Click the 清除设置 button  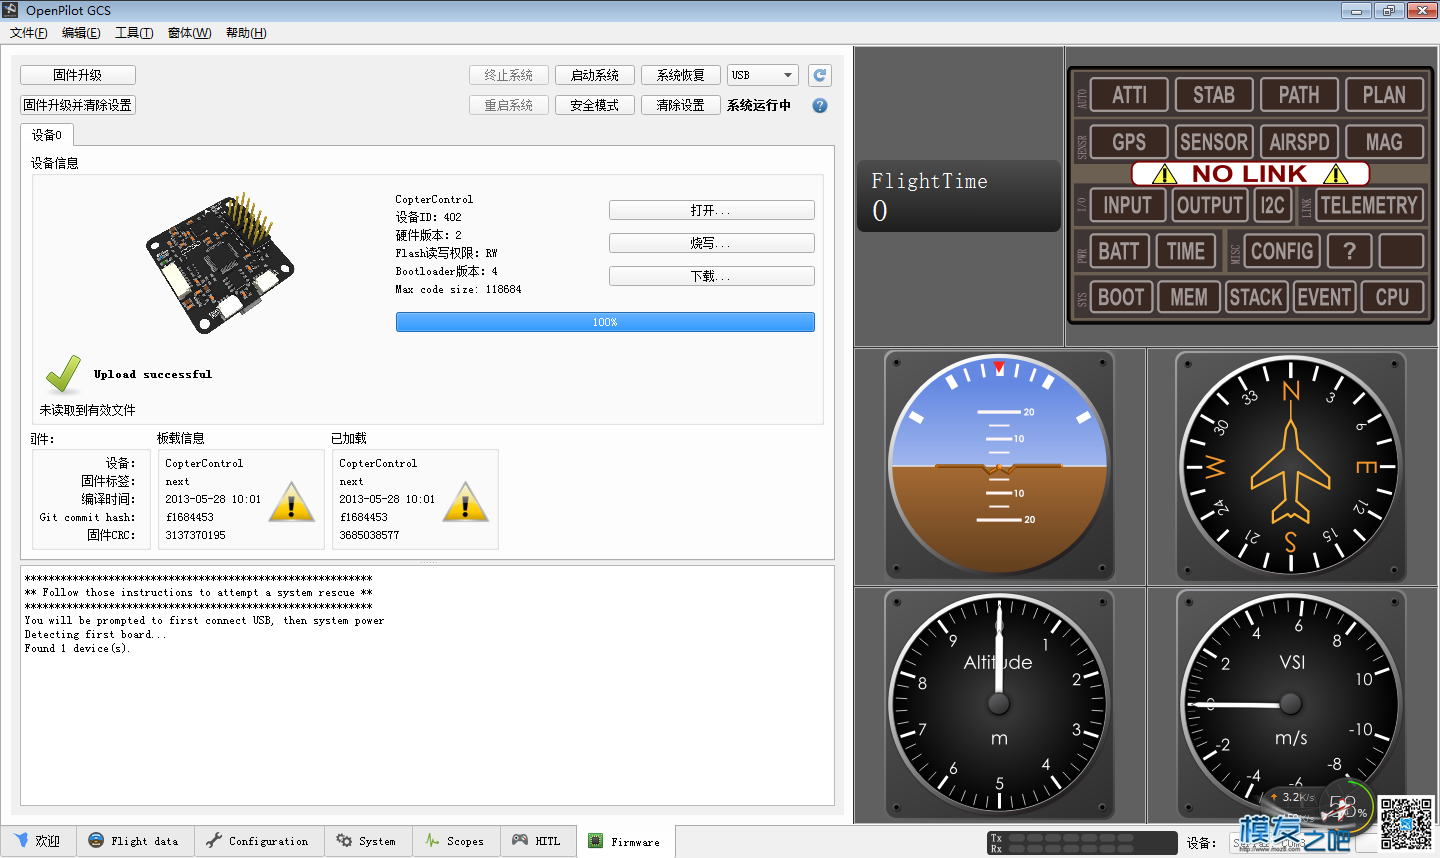681,105
